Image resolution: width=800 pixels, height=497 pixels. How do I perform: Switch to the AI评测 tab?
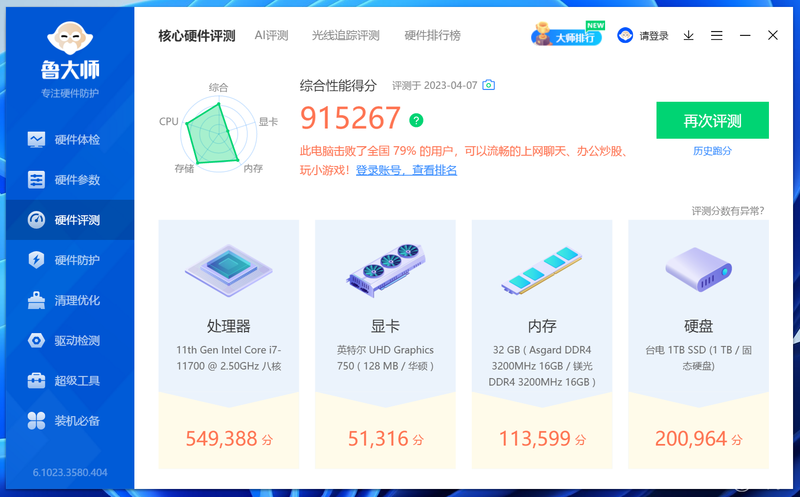[x=271, y=35]
